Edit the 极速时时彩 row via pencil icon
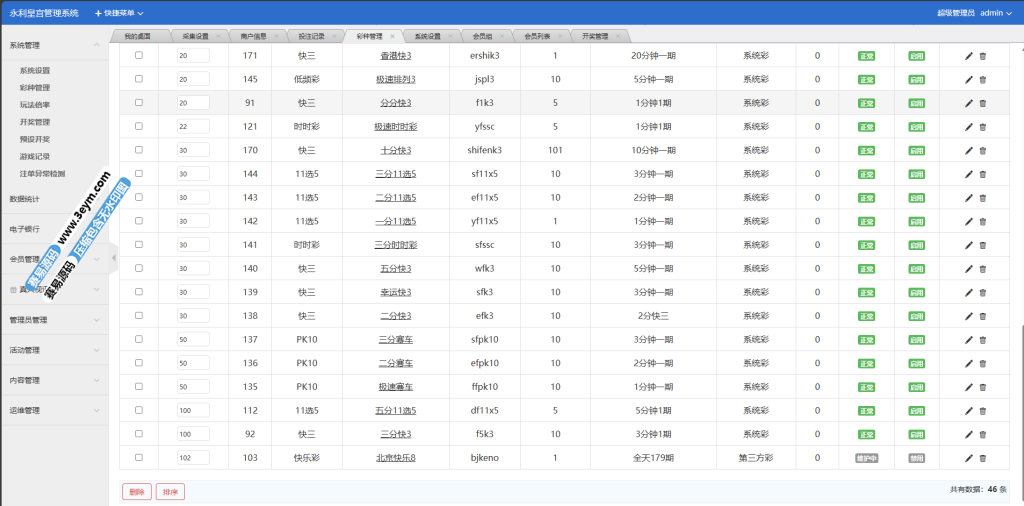 [968, 127]
